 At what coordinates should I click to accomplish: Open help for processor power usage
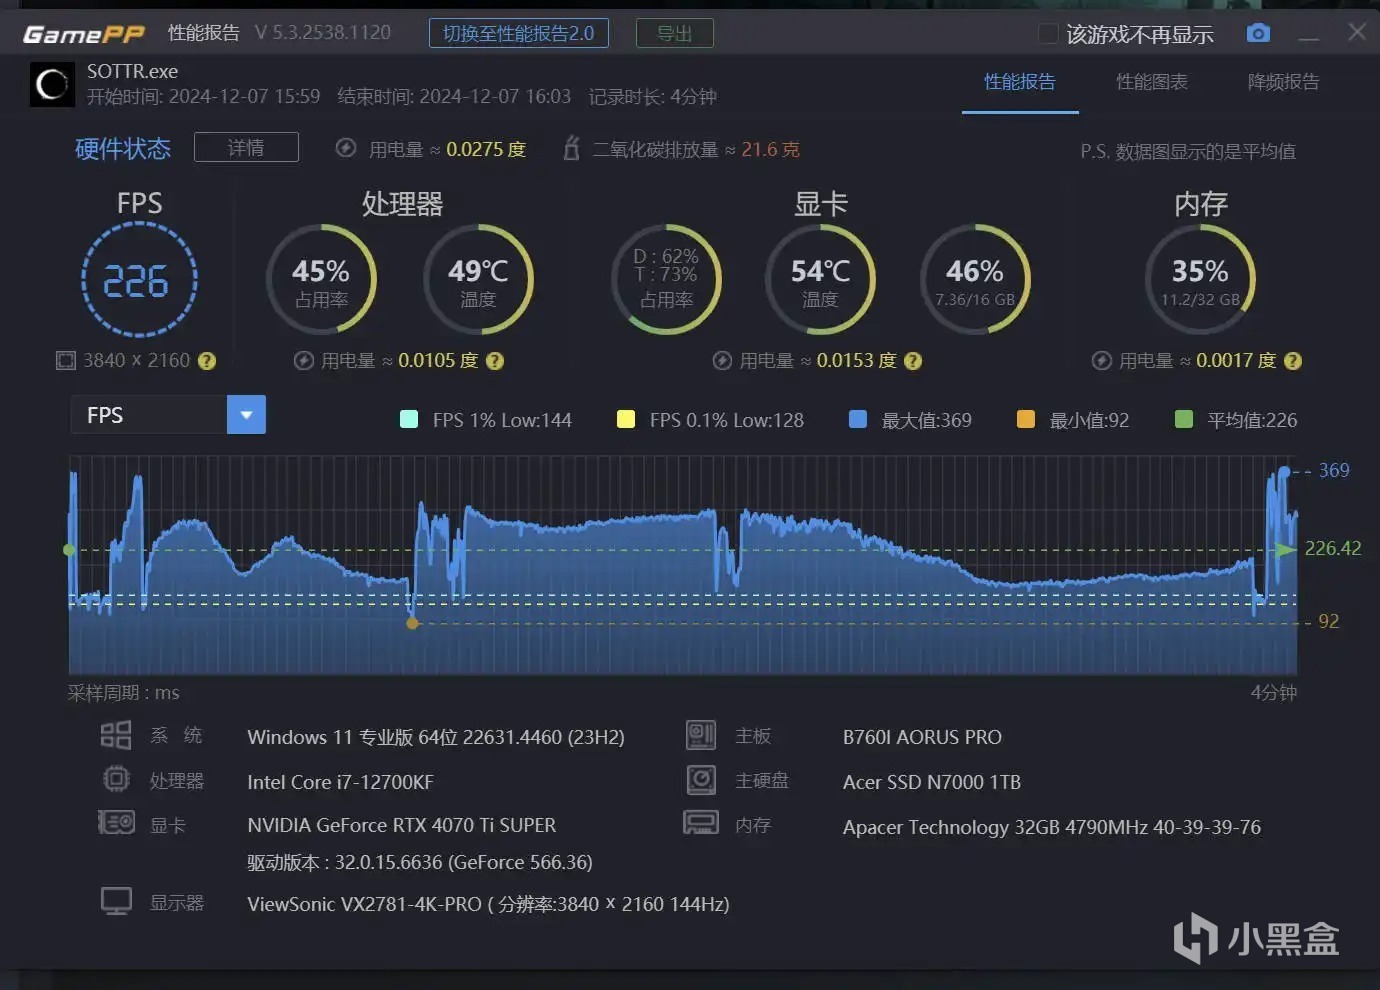pyautogui.click(x=495, y=361)
